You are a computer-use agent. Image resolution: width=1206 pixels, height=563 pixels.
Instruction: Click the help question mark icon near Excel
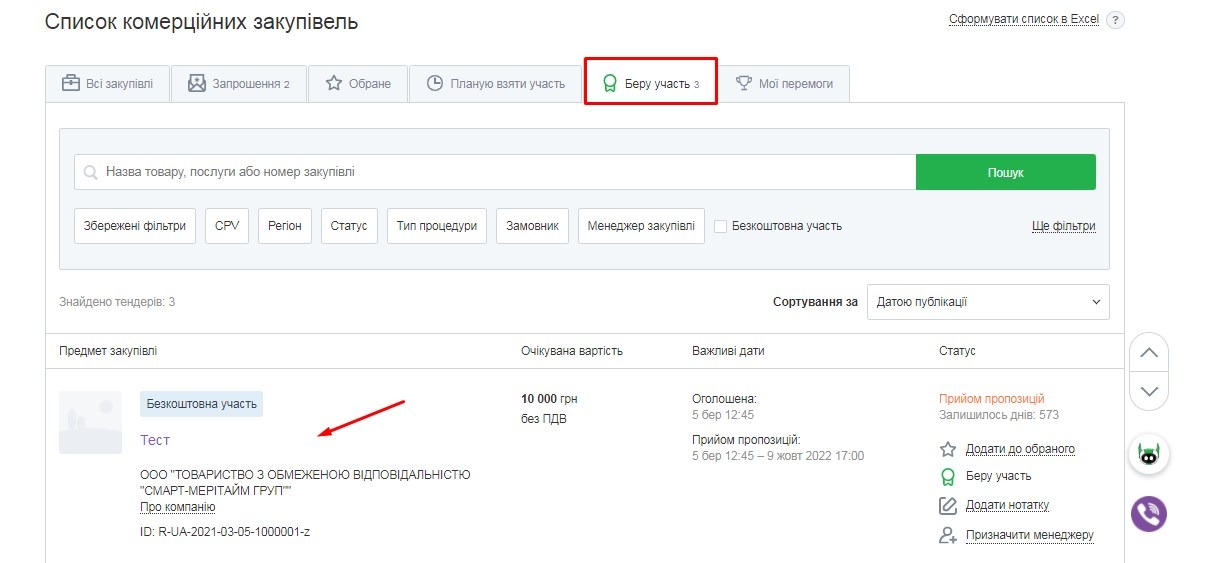click(x=1115, y=20)
